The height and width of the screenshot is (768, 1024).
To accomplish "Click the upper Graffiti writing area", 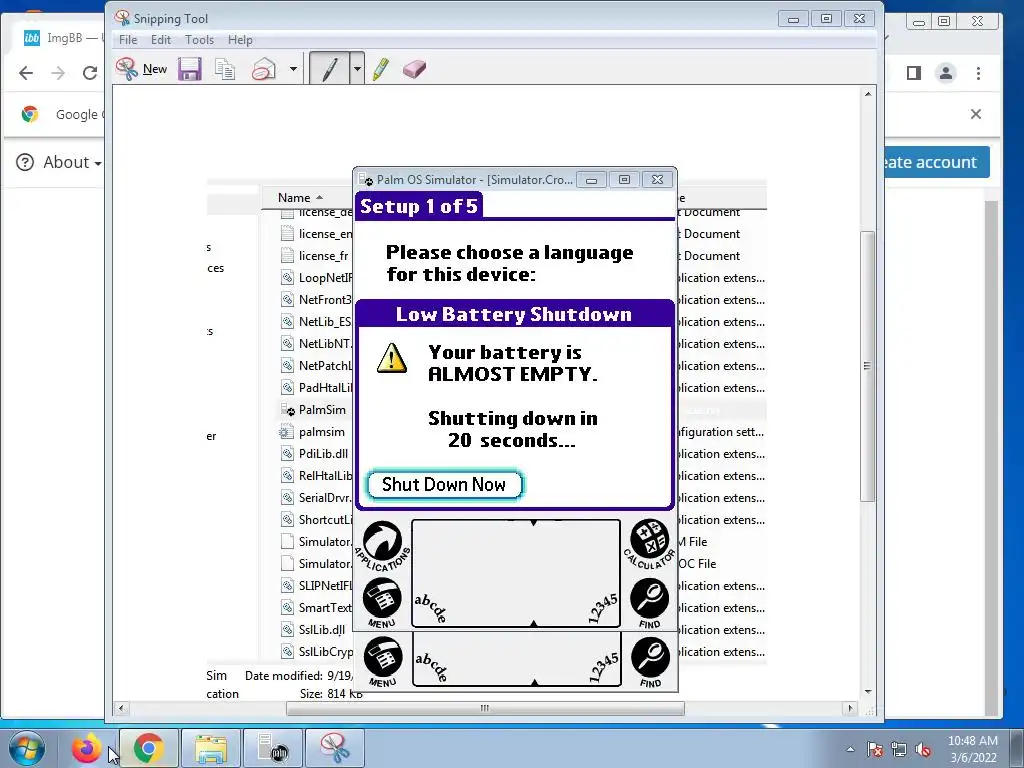I will [x=516, y=573].
